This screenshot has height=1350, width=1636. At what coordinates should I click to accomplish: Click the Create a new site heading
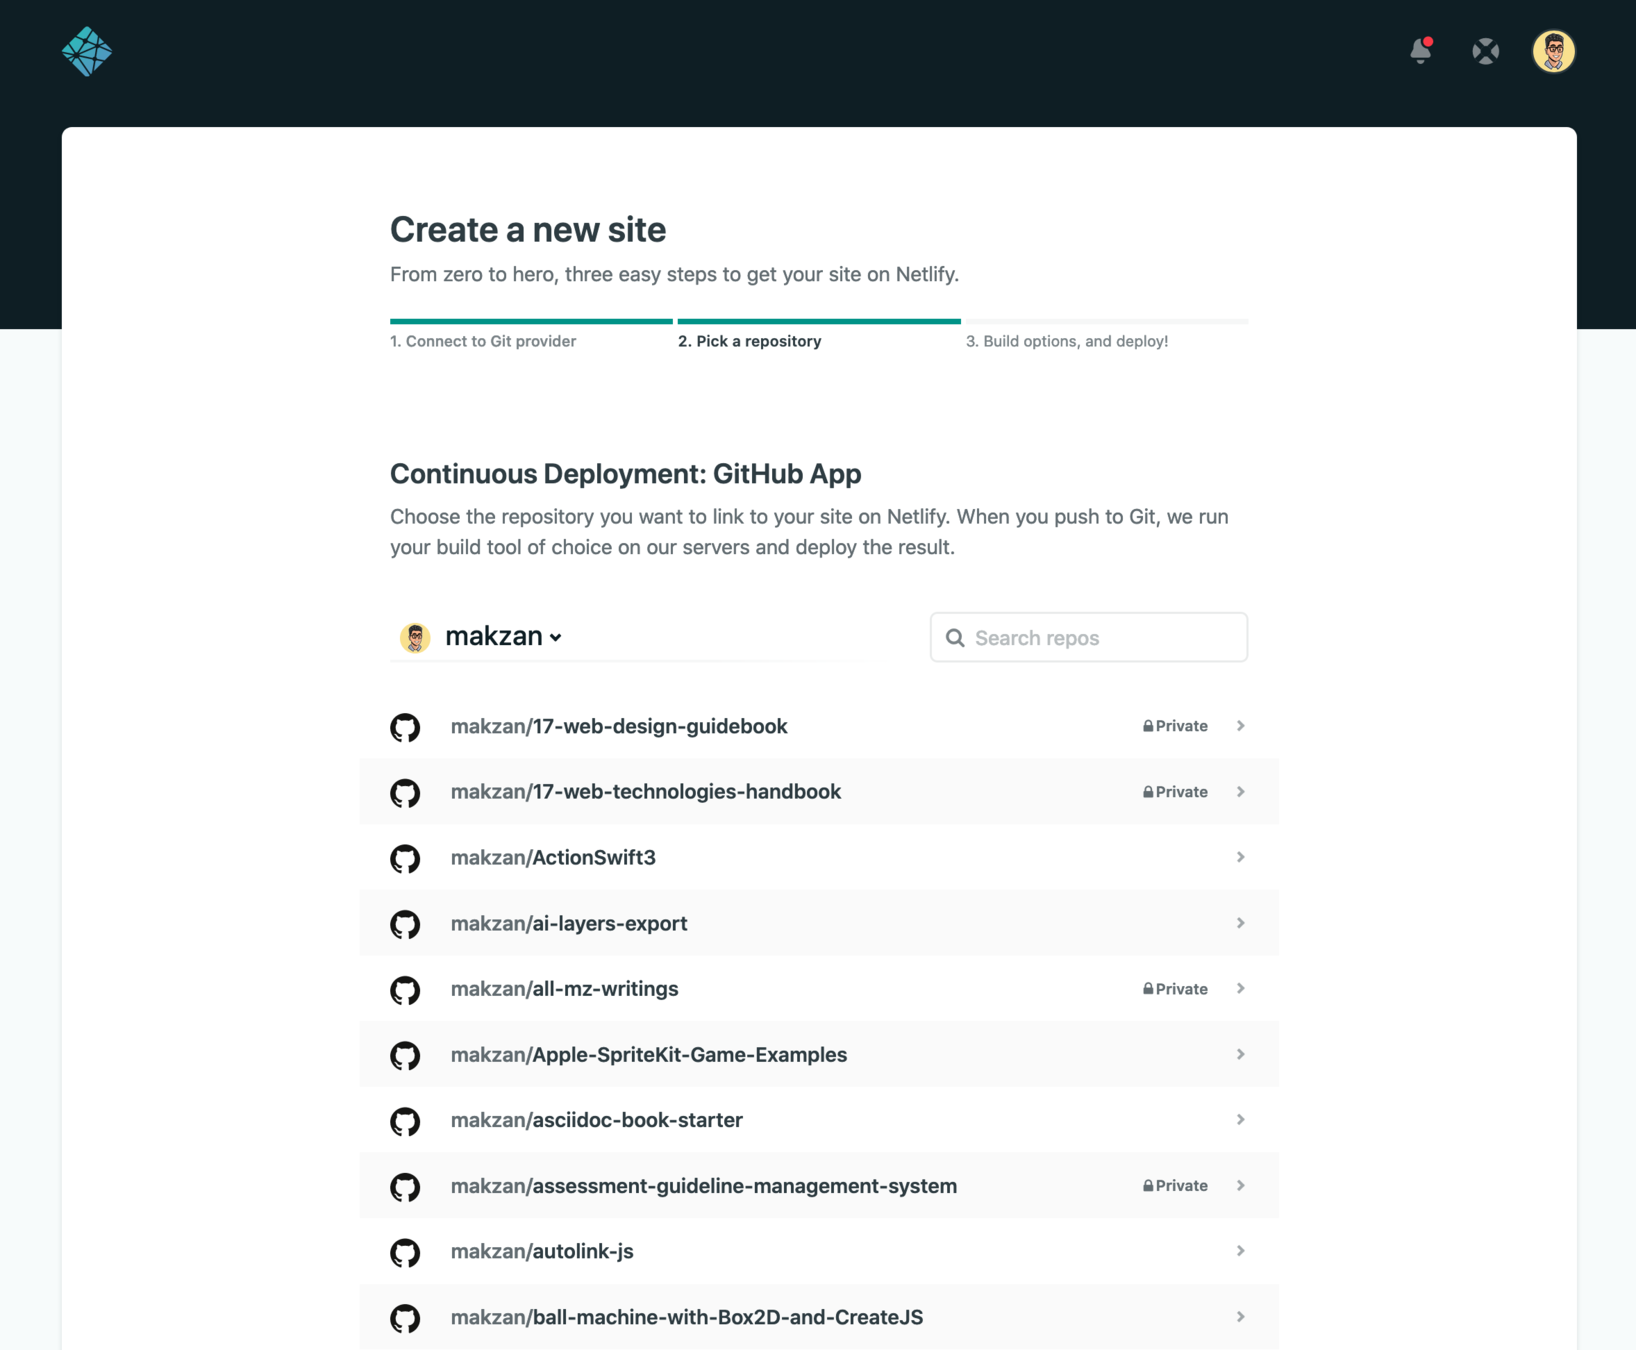528,229
